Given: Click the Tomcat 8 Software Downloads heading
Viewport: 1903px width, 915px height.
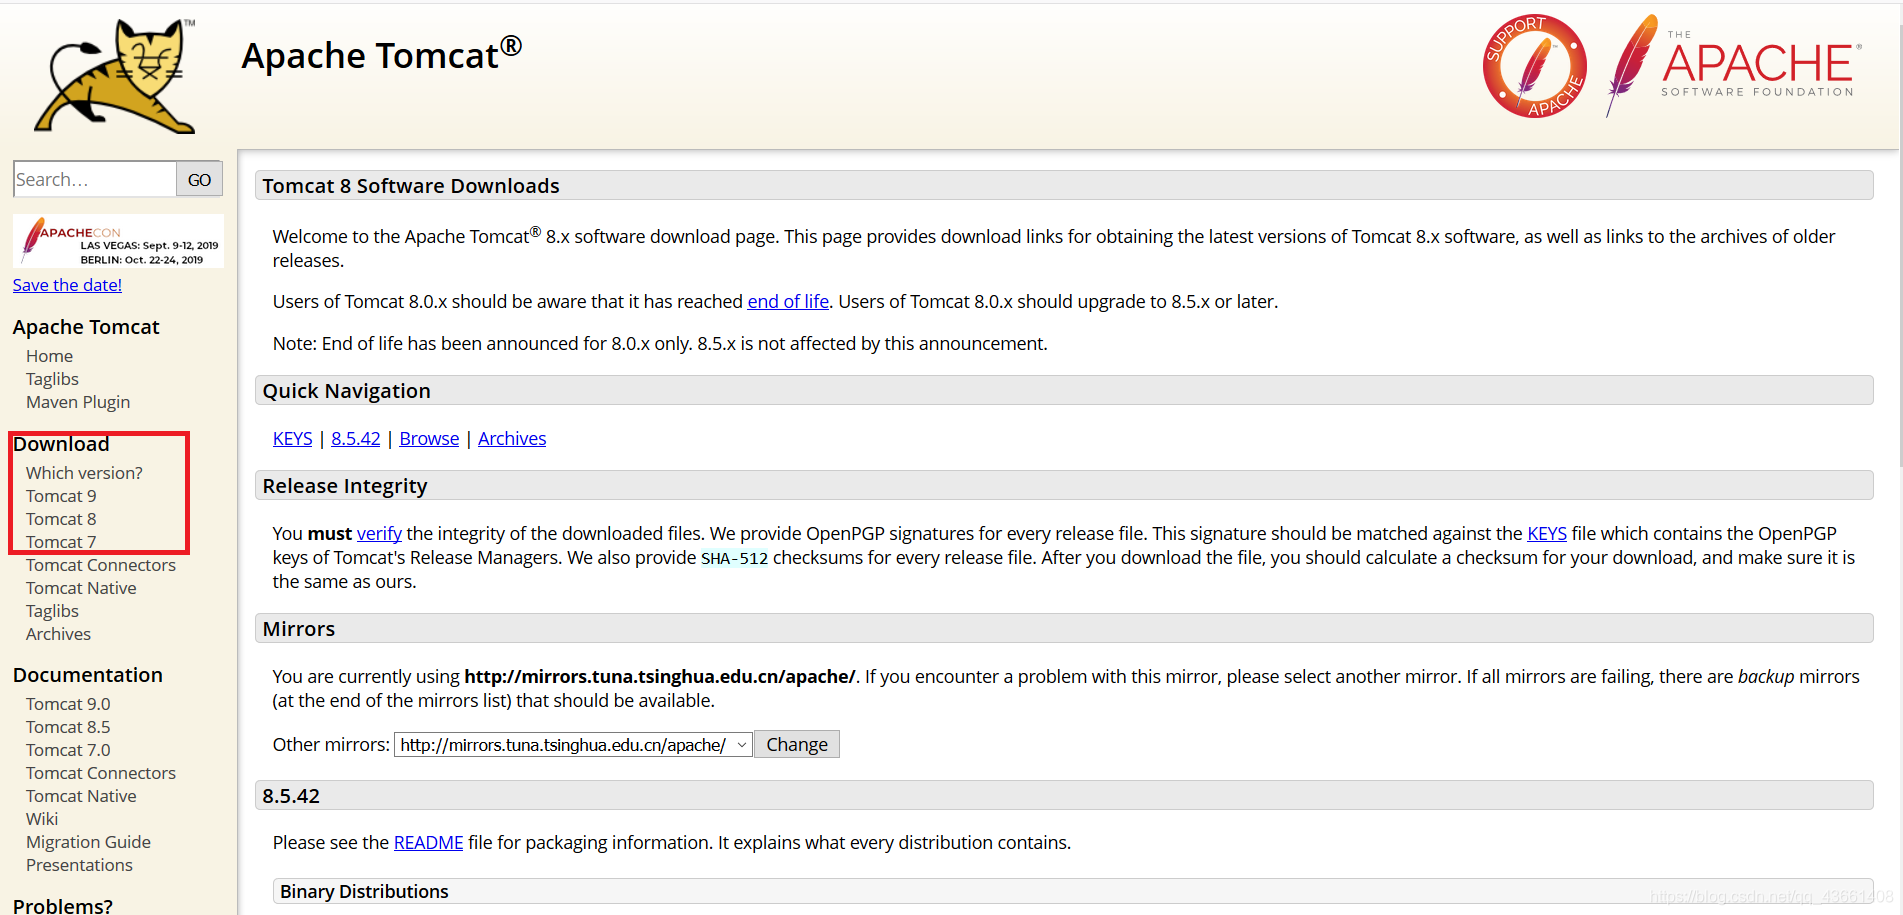Looking at the screenshot, I should point(411,186).
